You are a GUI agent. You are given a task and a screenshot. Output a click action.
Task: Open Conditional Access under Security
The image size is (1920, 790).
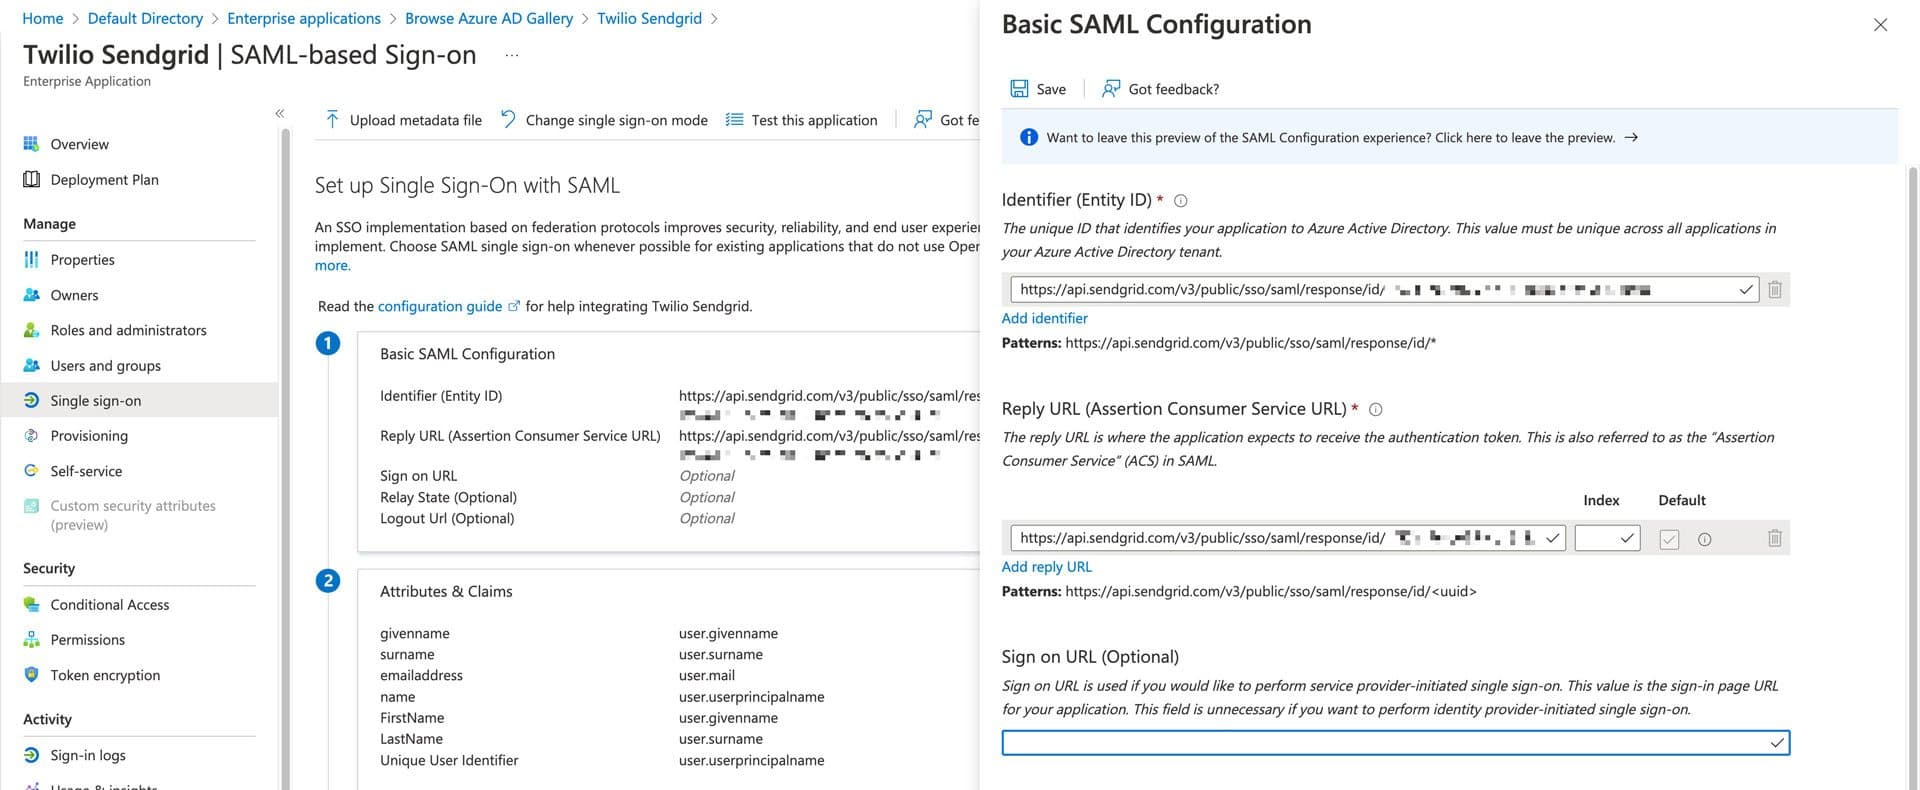tap(110, 604)
